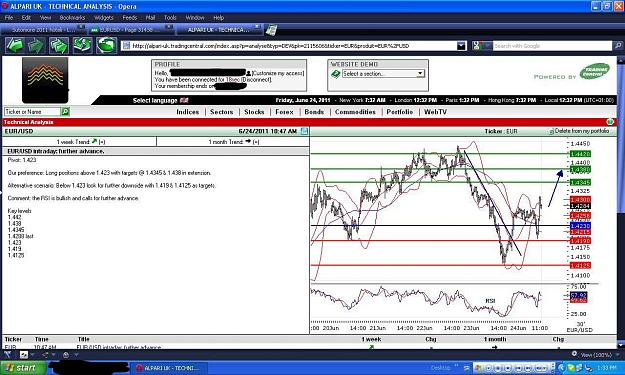Click the 1 month trend right-arrow icon
The image size is (625, 375).
pyautogui.click(x=248, y=141)
